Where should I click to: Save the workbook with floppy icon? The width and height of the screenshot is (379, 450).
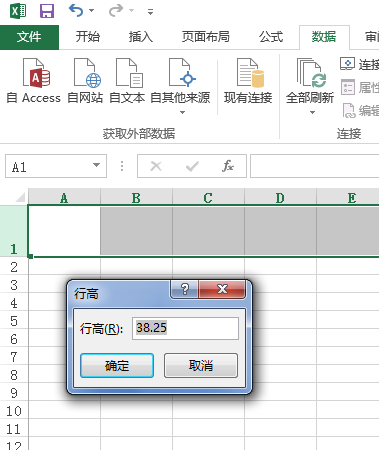pos(47,11)
